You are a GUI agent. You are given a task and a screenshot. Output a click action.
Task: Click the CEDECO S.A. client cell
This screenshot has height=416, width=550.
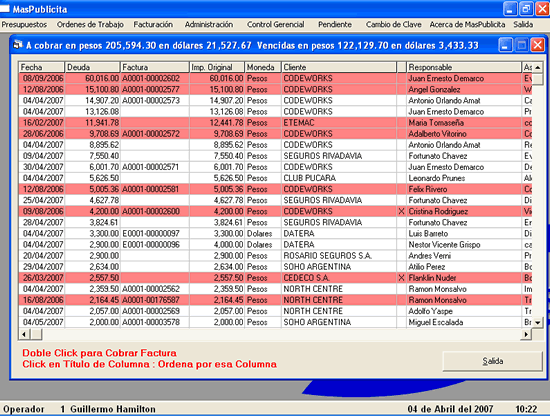[x=339, y=278]
